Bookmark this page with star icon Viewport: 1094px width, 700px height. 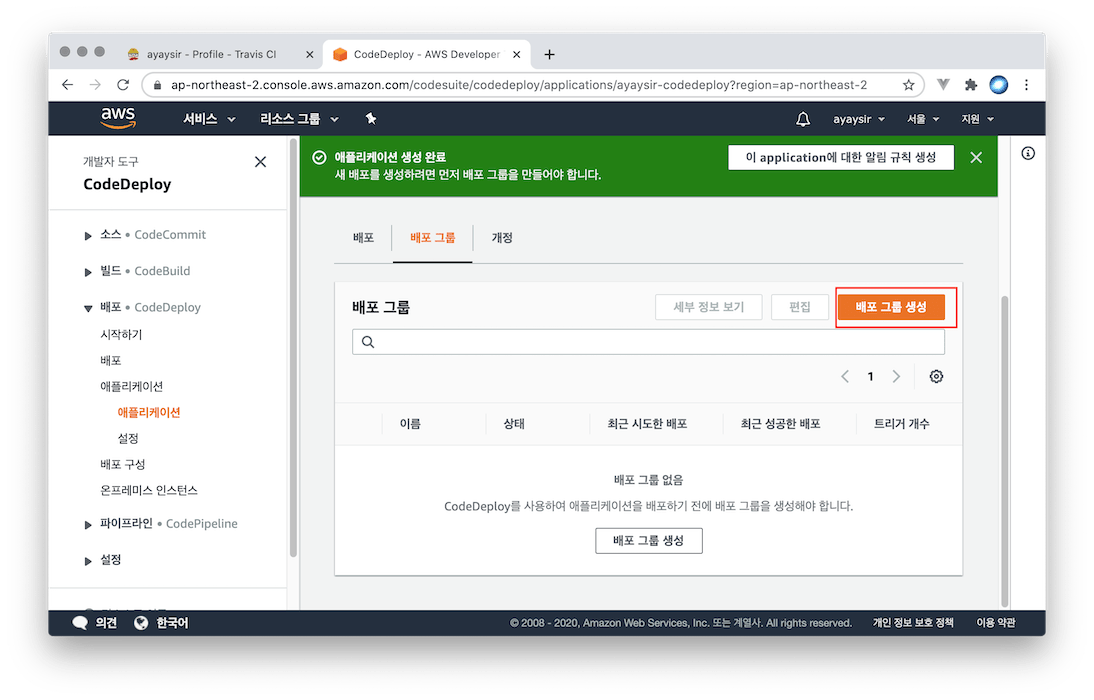point(908,85)
